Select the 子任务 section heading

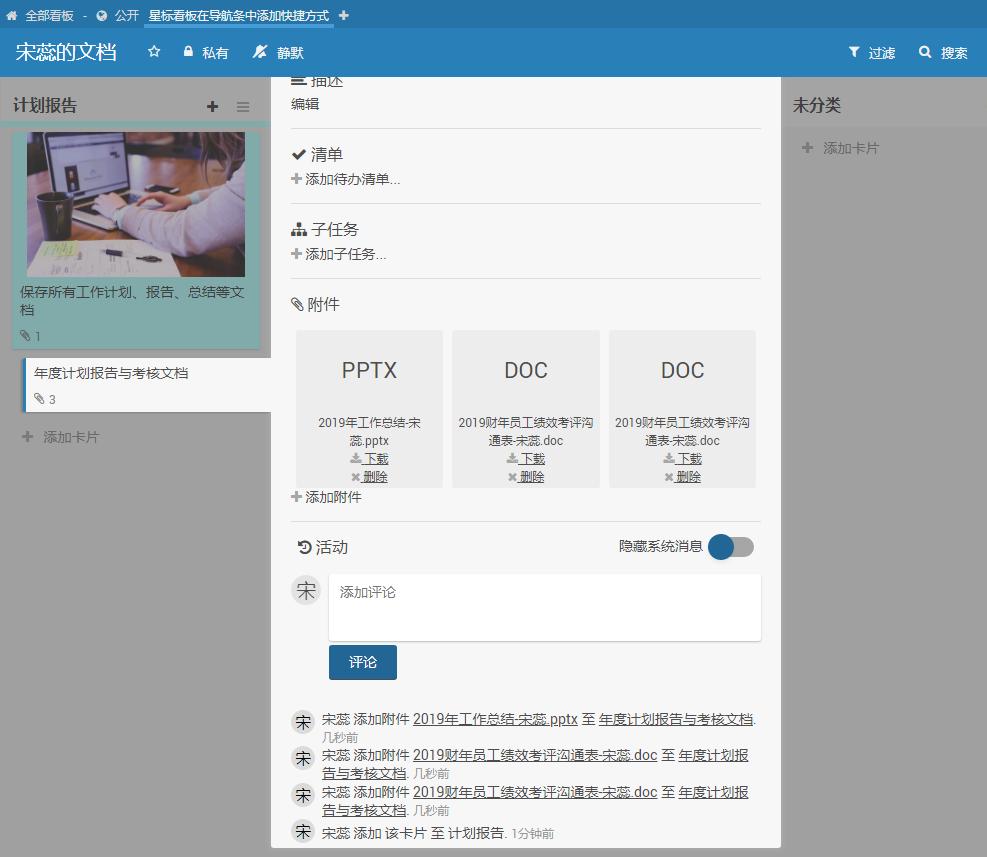pos(325,230)
